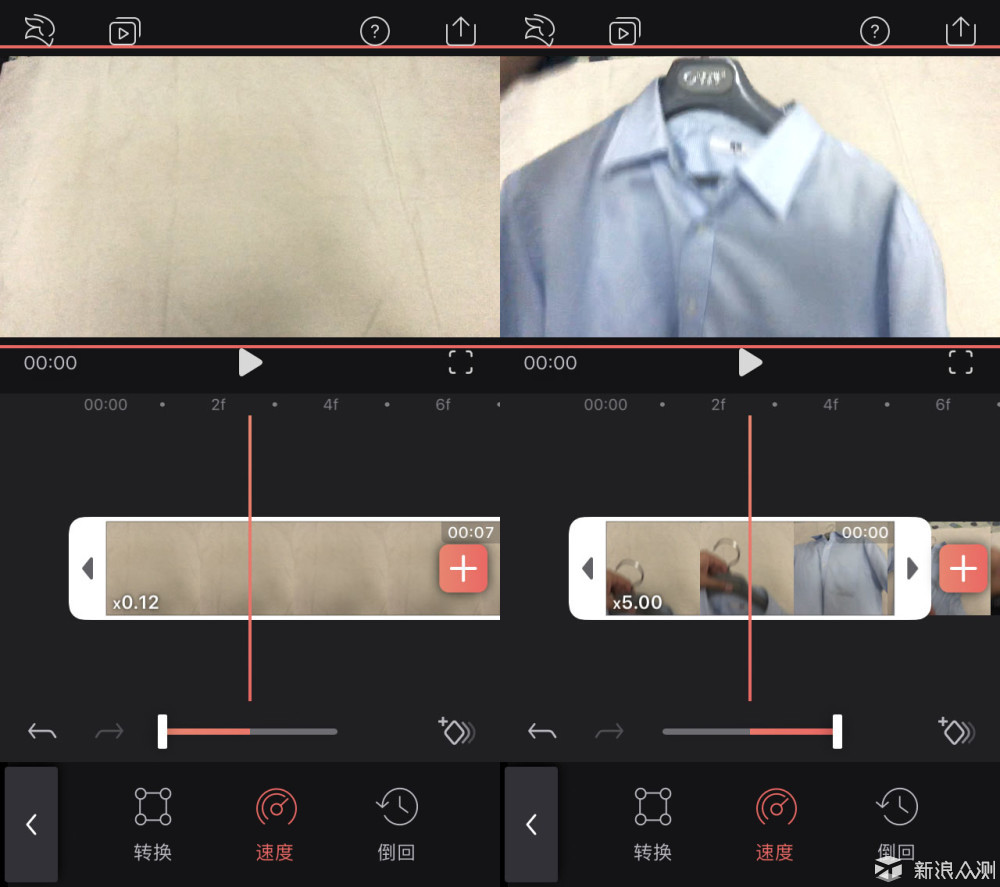Screen dimensions: 1000x887
Task: Click the speed slider handle set to x5.00
Action: point(837,731)
